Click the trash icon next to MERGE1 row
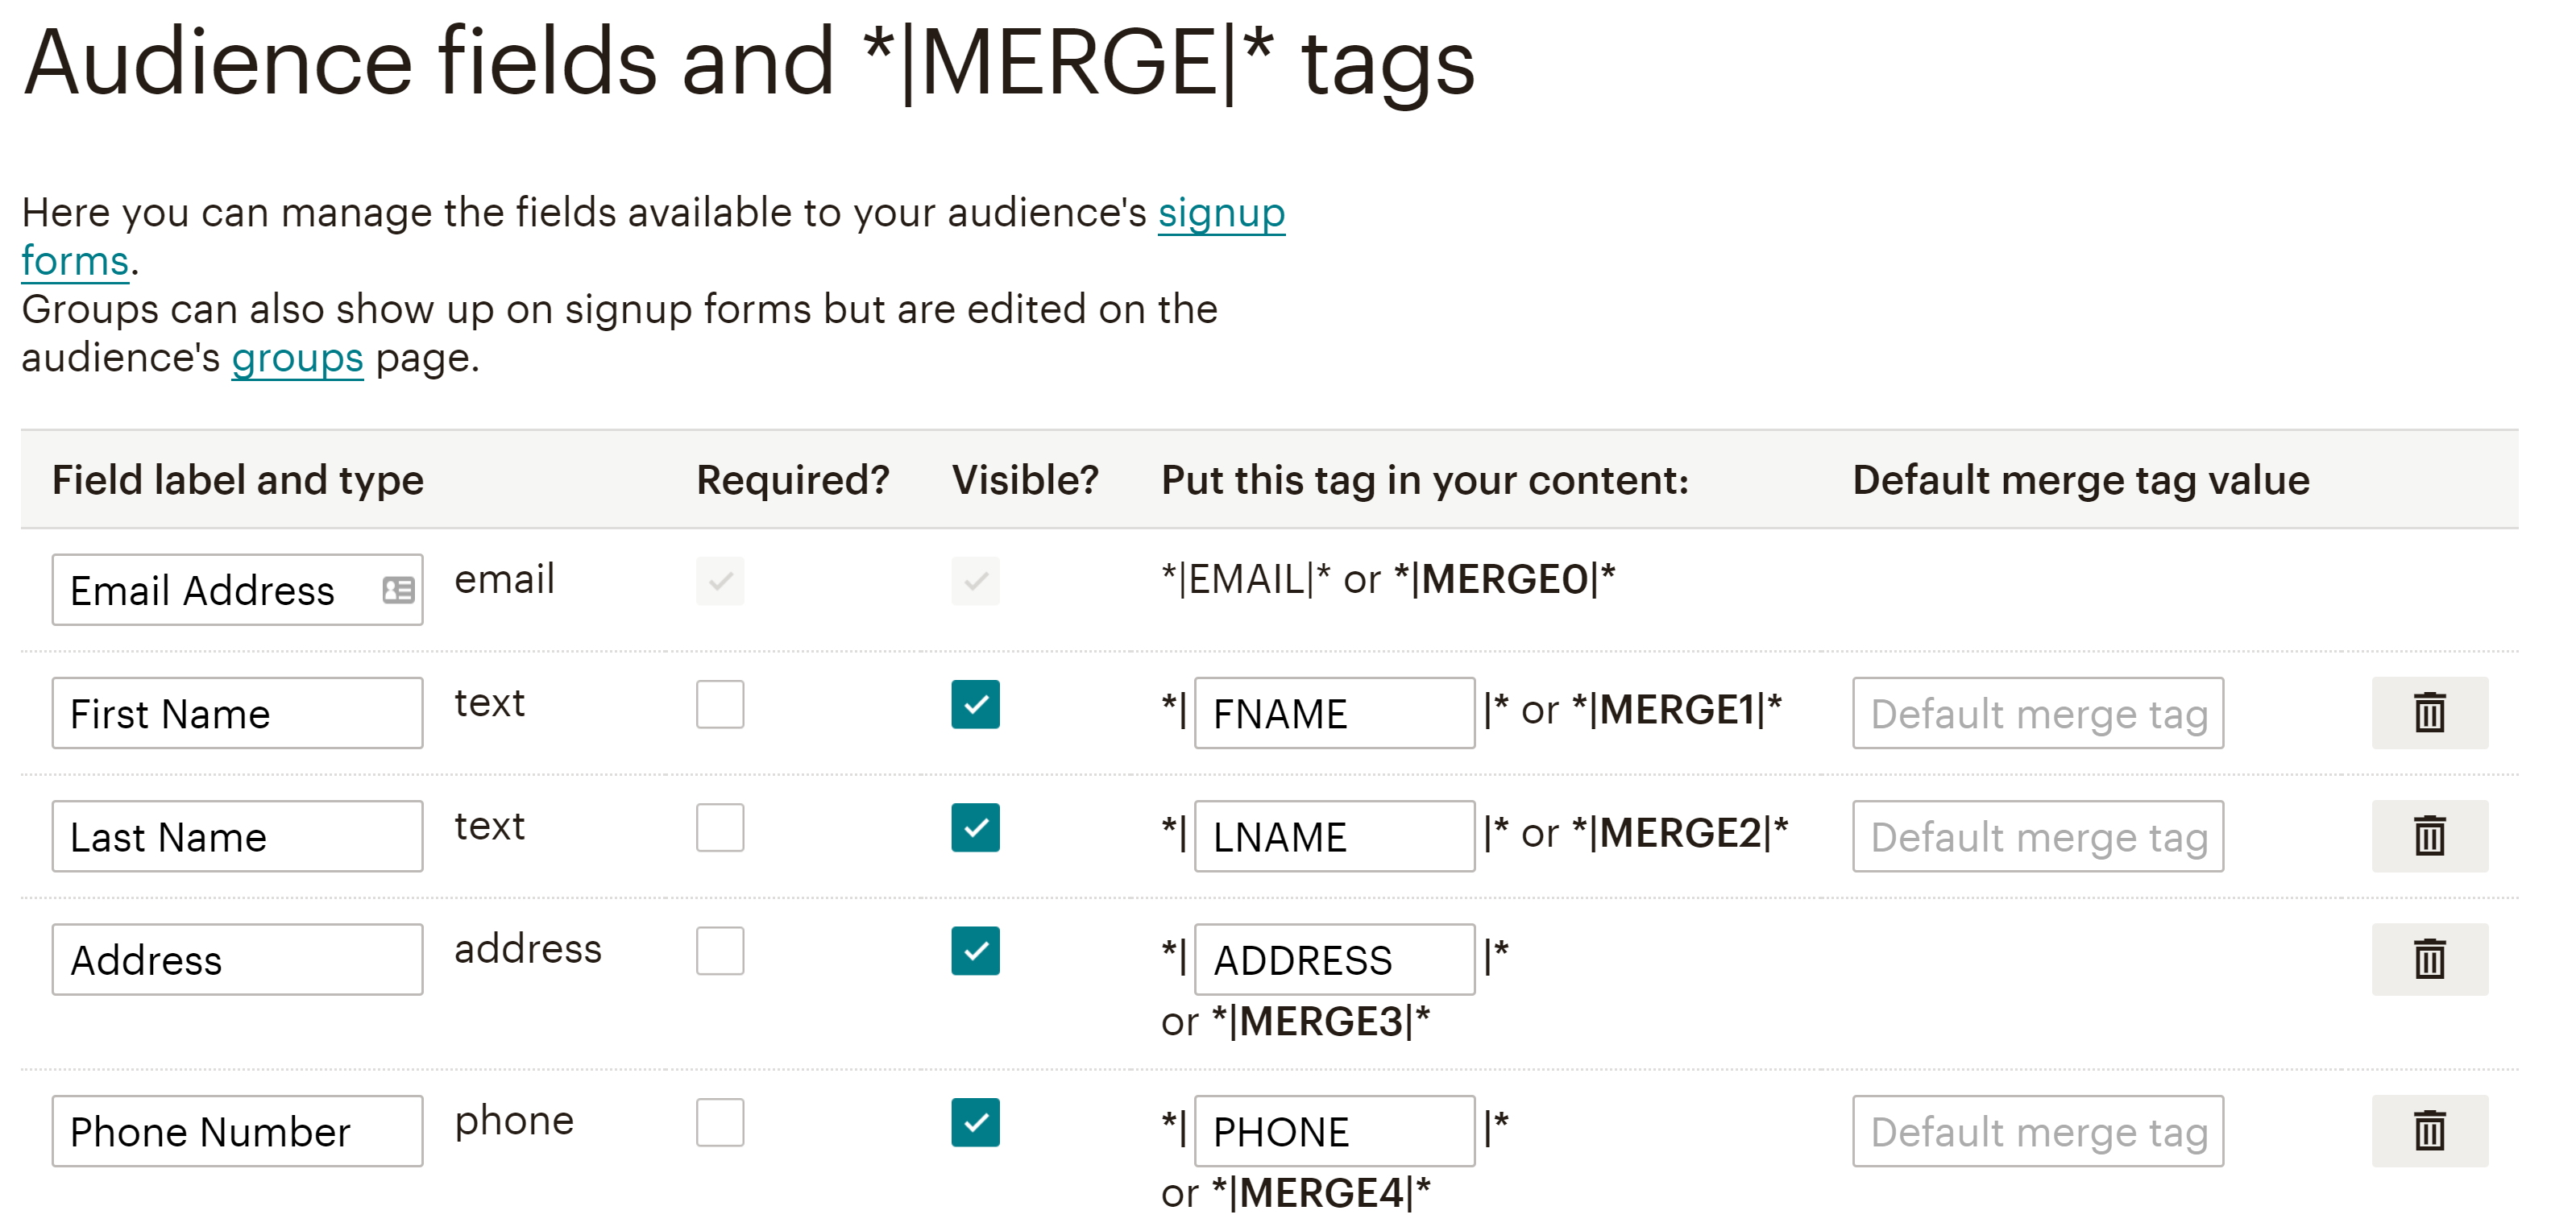 point(2430,713)
